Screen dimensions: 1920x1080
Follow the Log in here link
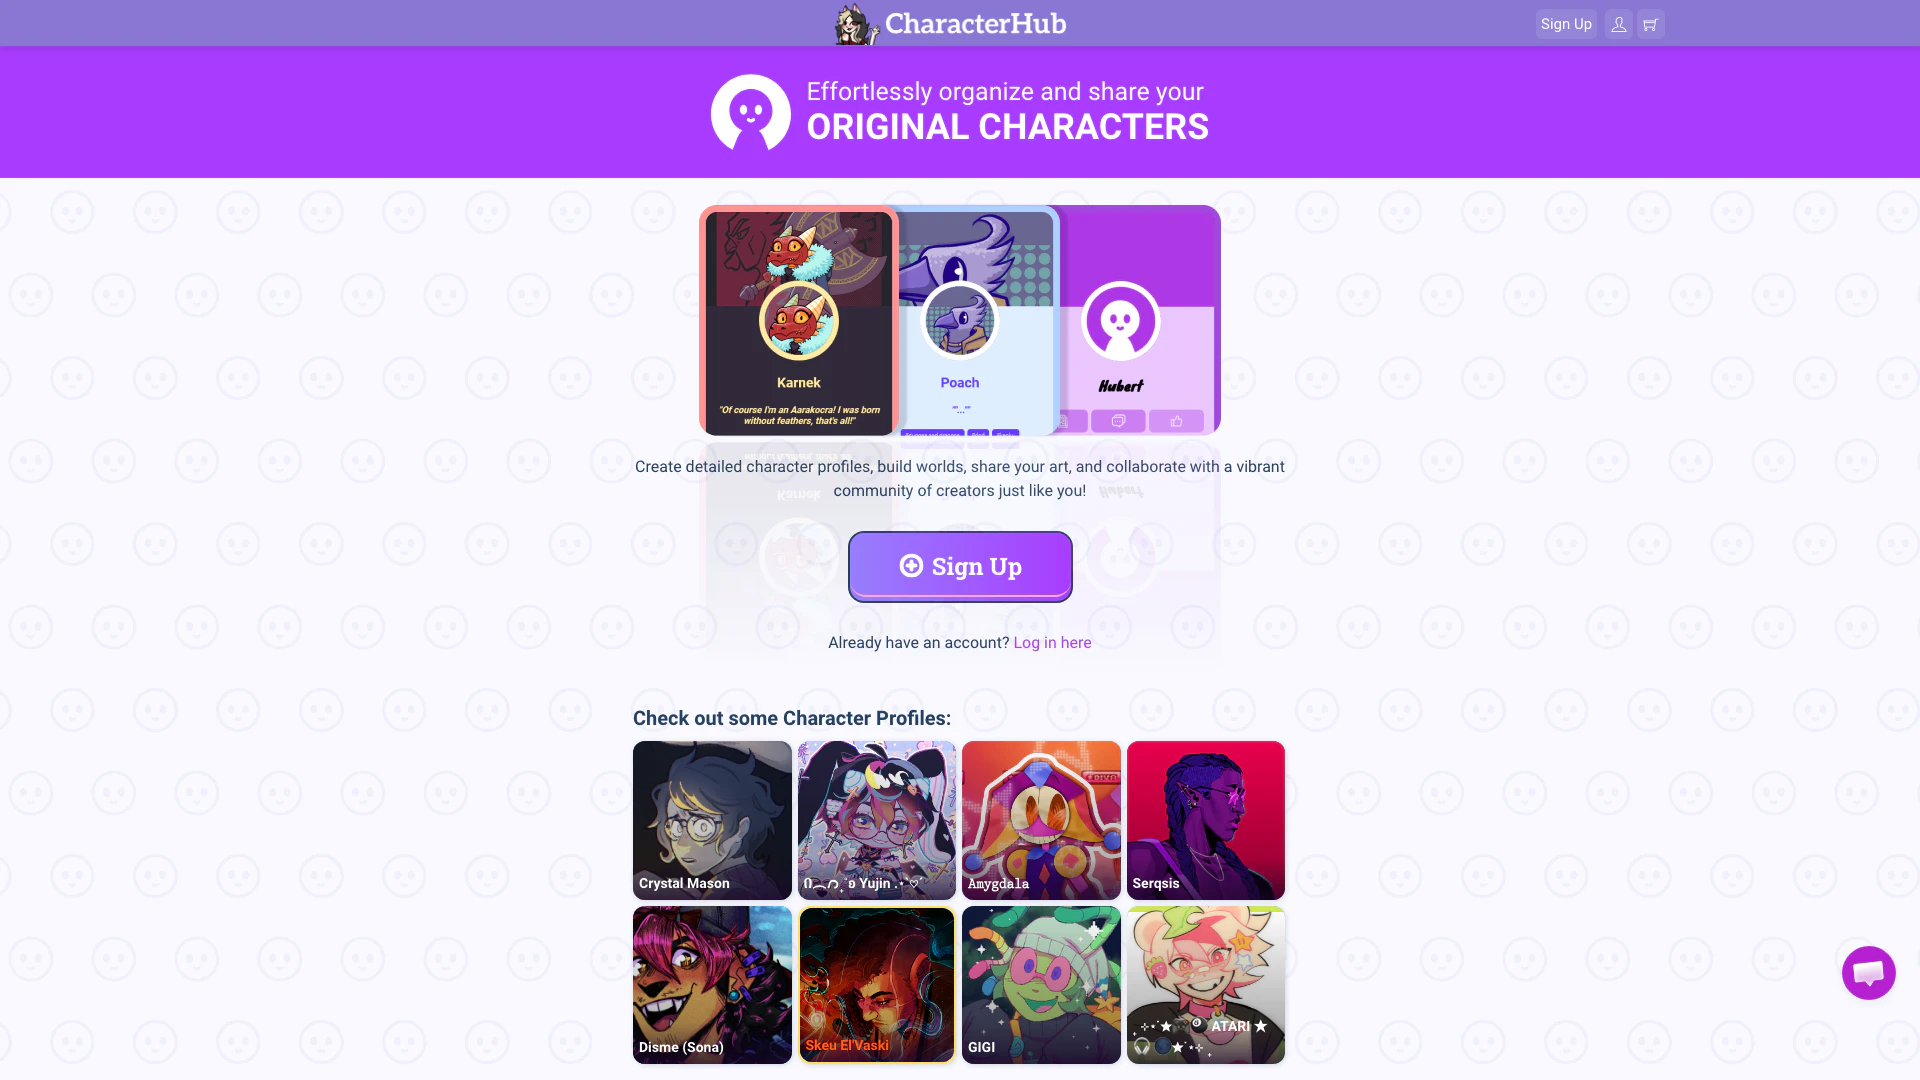pos(1052,643)
